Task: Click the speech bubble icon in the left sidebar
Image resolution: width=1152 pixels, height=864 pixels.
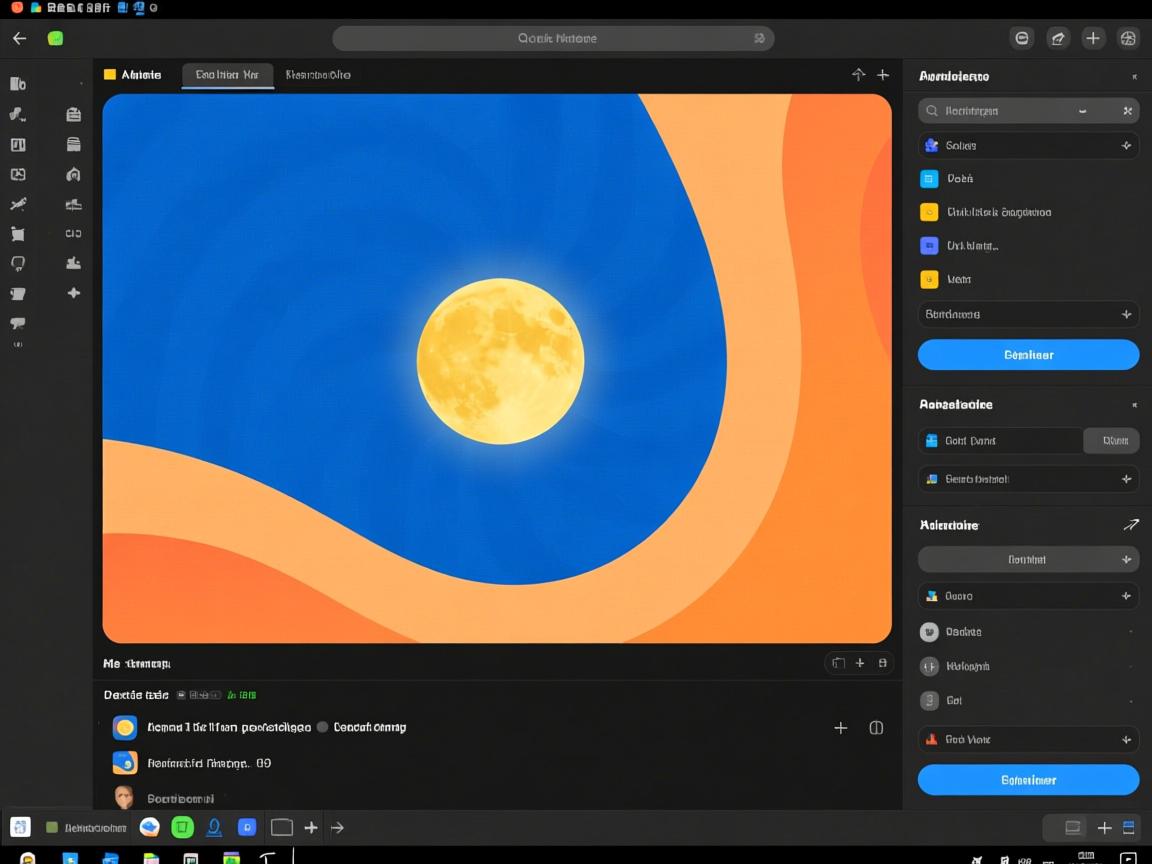Action: click(17, 323)
